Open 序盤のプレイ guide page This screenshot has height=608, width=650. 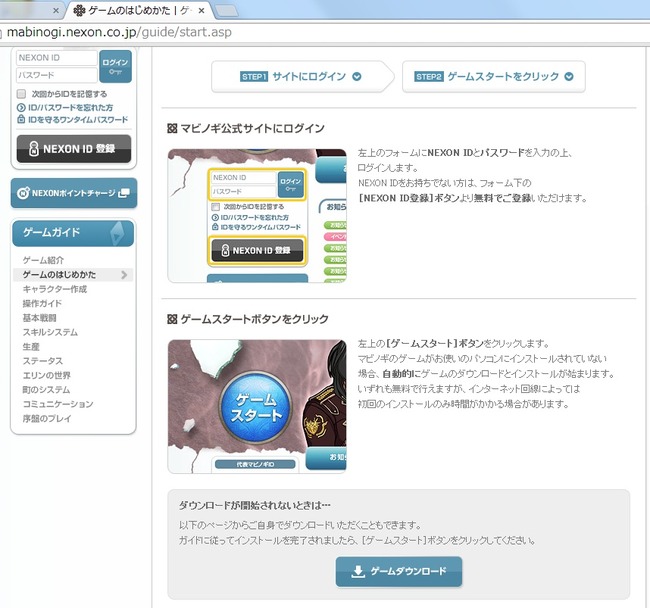47,419
